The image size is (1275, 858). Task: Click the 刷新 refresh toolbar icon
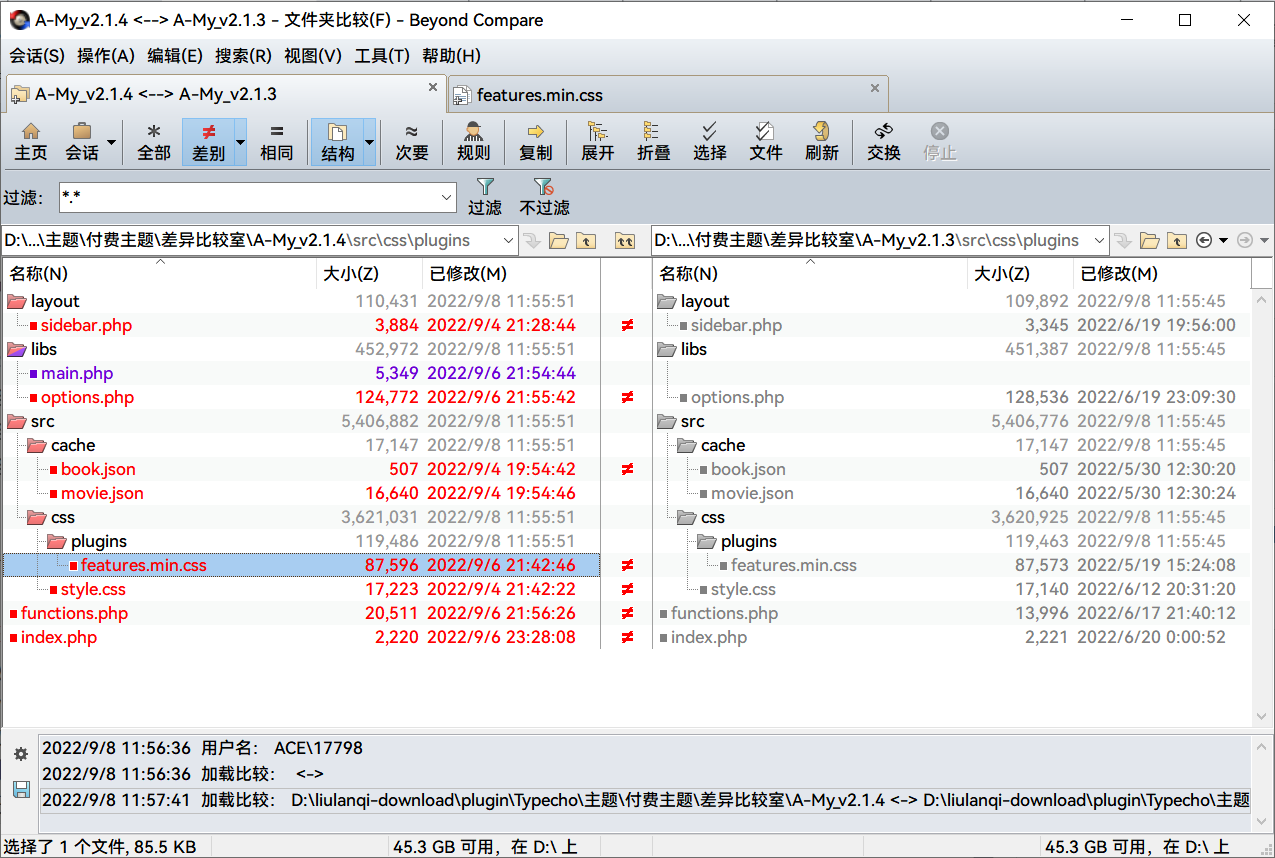(x=821, y=141)
